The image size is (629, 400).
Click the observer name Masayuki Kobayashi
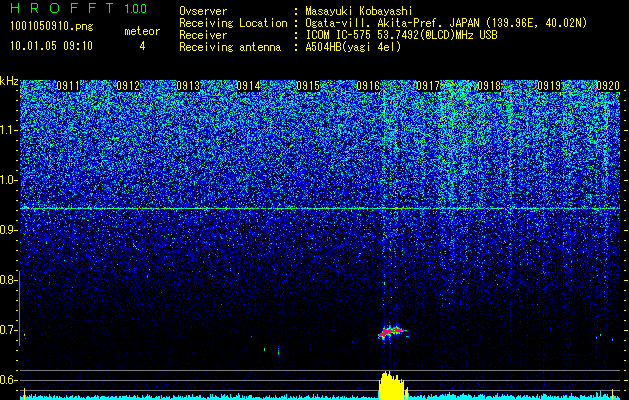(x=359, y=11)
